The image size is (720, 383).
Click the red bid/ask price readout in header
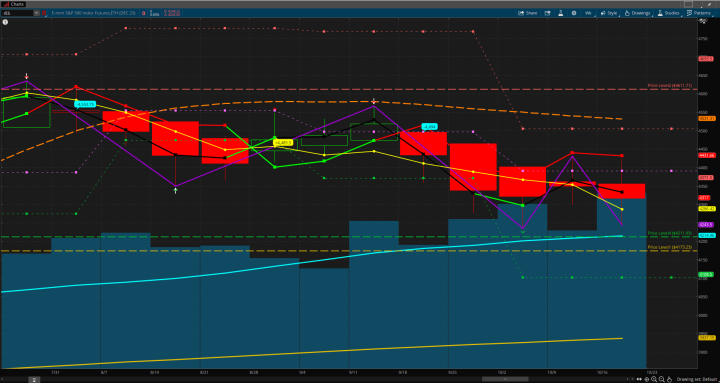click(x=173, y=13)
